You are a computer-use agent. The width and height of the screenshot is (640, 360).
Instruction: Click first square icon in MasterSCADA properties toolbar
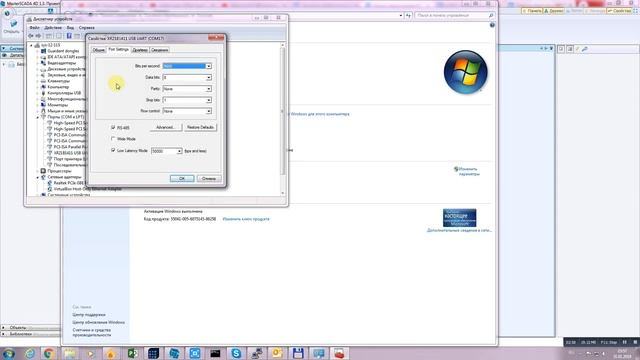pos(562,49)
